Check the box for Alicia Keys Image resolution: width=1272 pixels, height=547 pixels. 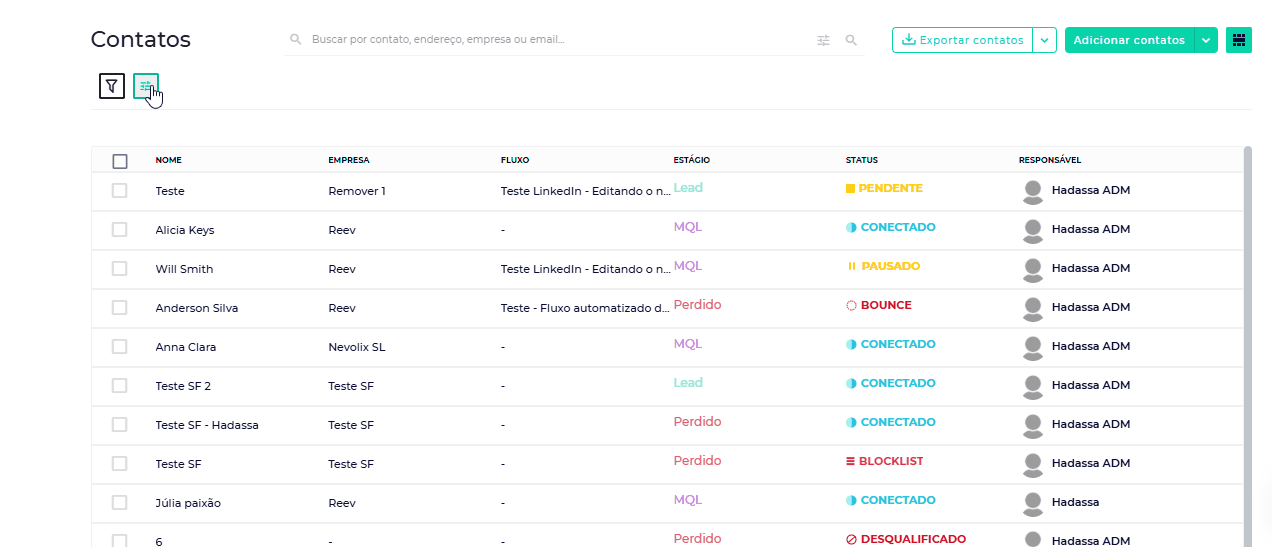pos(120,230)
